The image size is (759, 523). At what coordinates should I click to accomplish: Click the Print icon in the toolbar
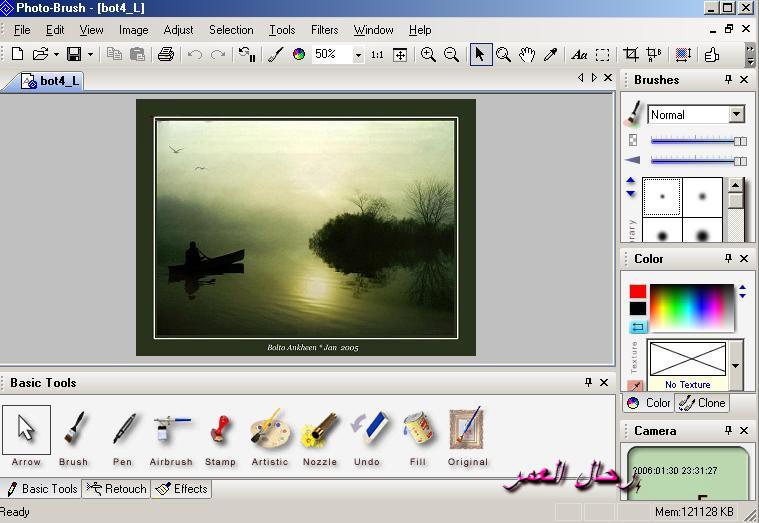tap(166, 55)
